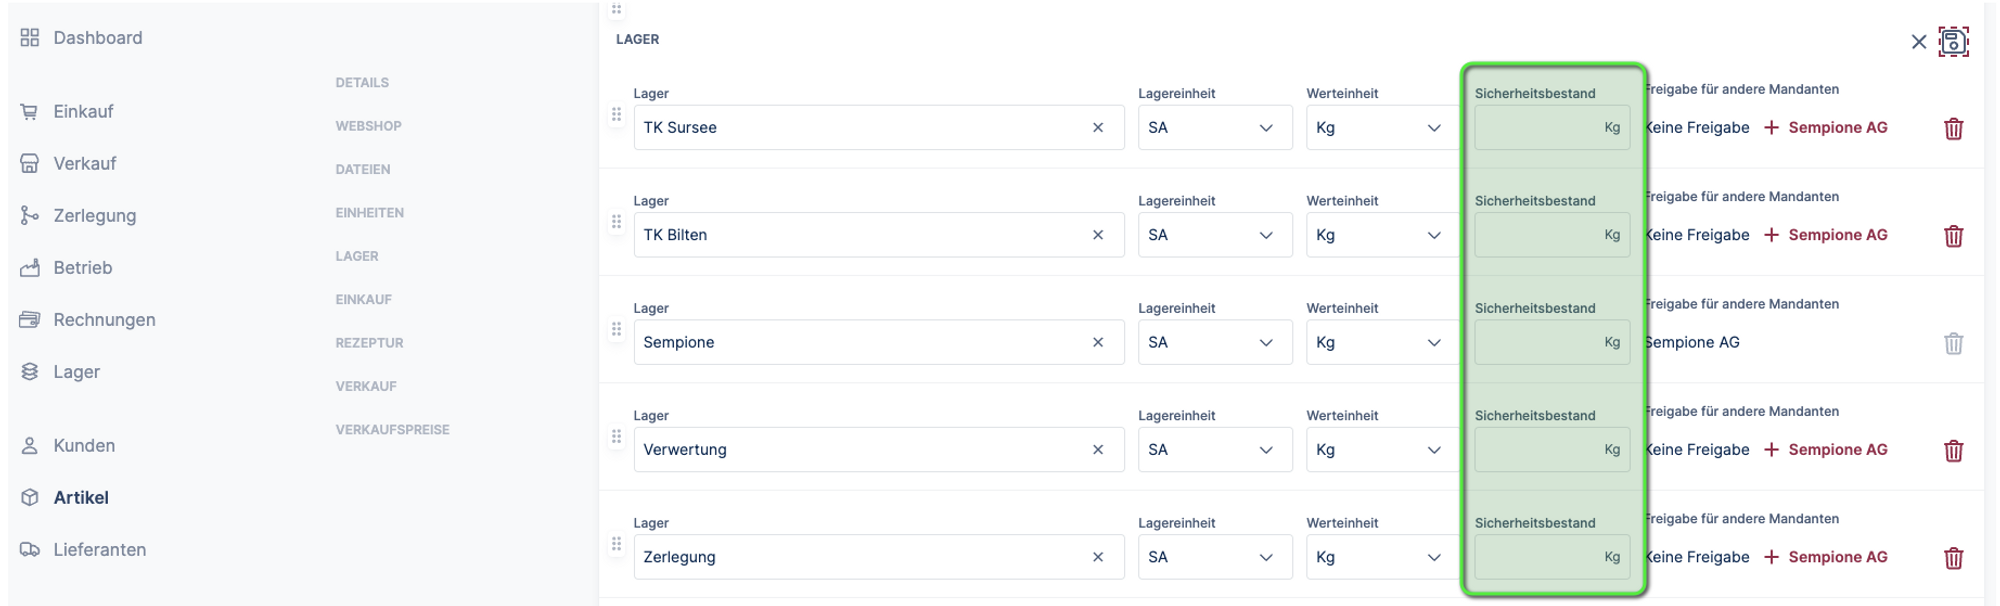This screenshot has width=2000, height=606.
Task: Go to Dashboard in sidebar
Action: pyautogui.click(x=97, y=38)
